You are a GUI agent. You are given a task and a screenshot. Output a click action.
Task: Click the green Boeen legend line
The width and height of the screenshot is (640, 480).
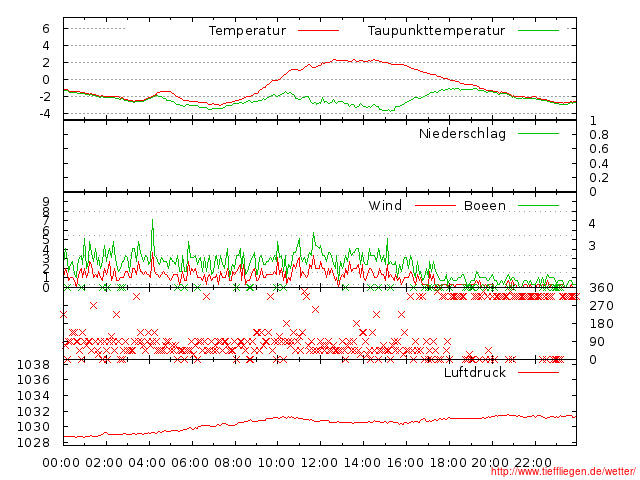pyautogui.click(x=538, y=205)
